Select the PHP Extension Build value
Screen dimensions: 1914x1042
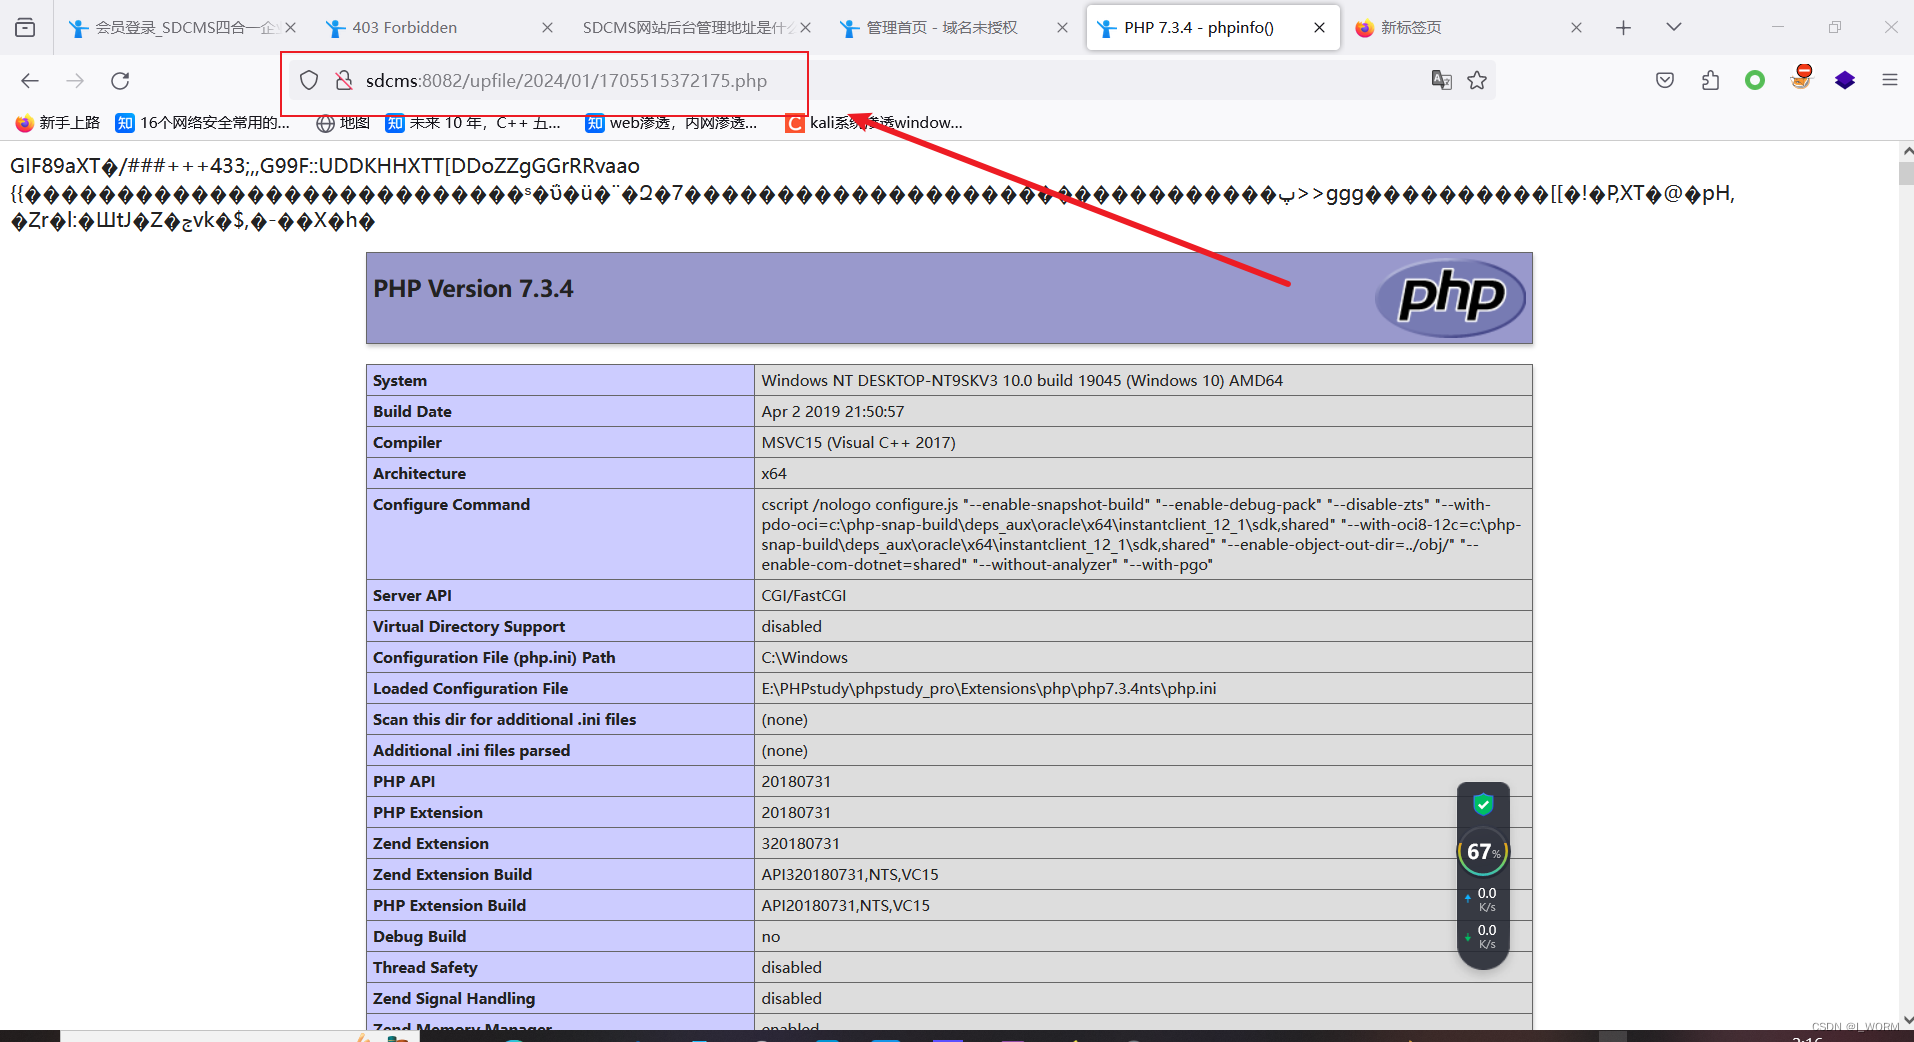coord(846,906)
